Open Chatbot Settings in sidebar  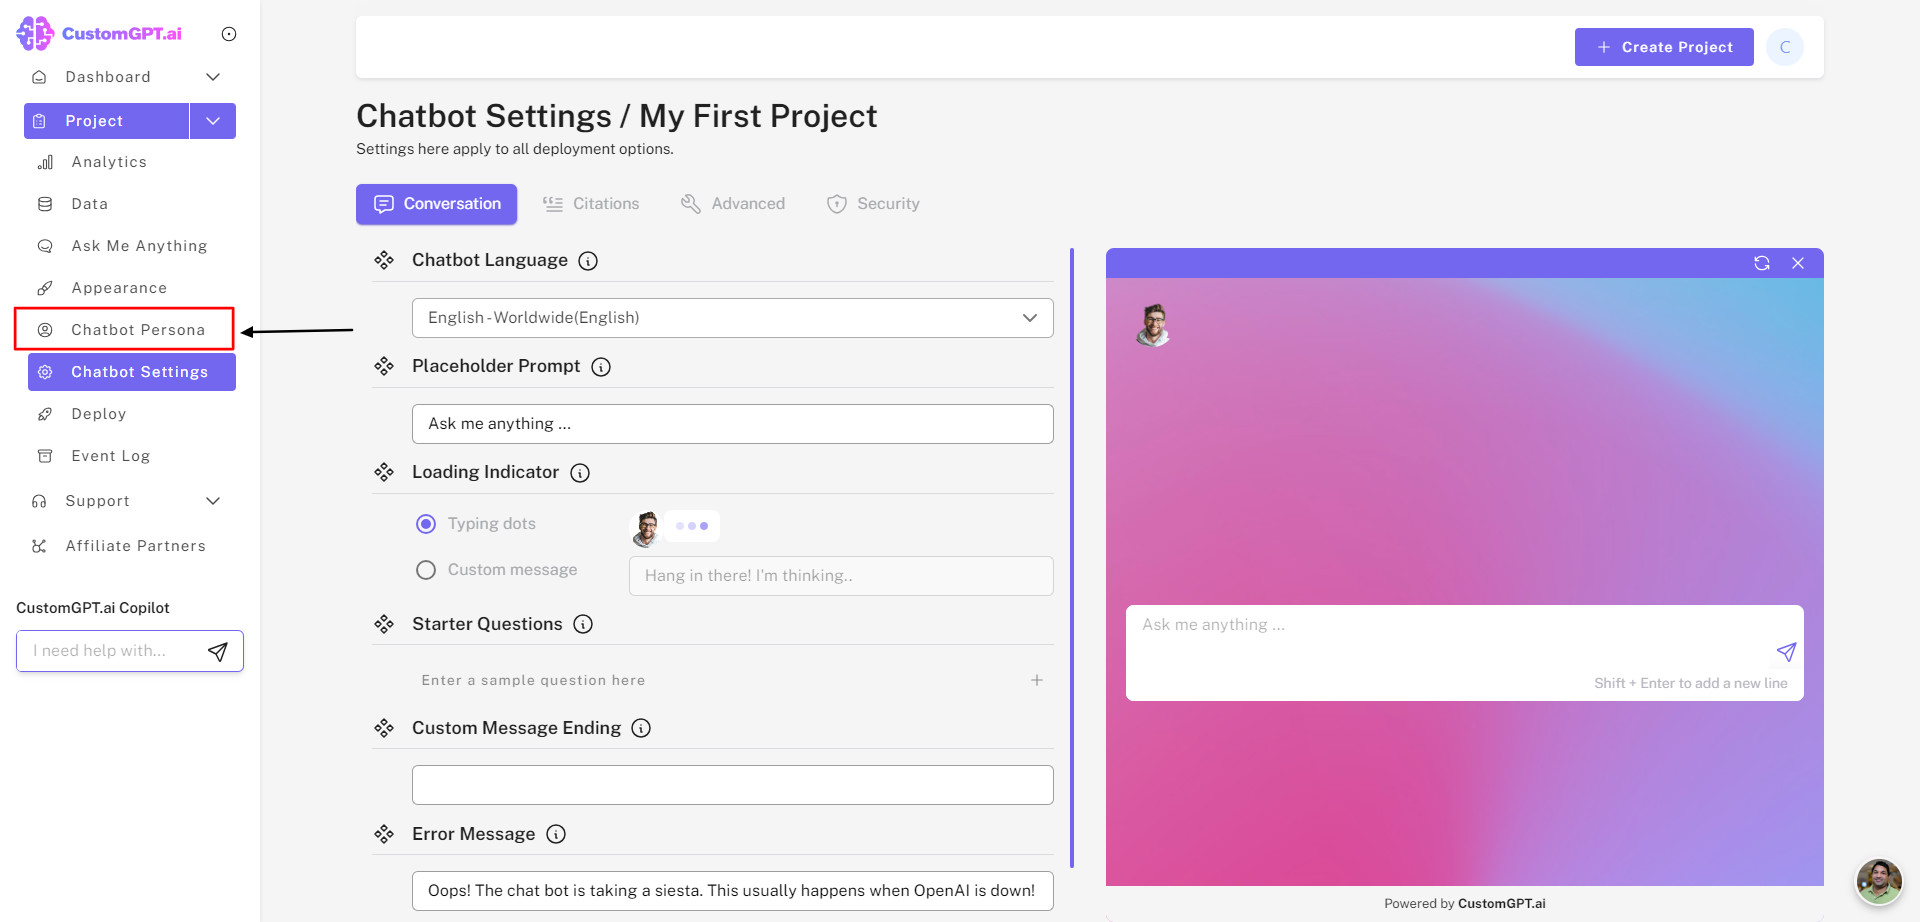click(132, 372)
